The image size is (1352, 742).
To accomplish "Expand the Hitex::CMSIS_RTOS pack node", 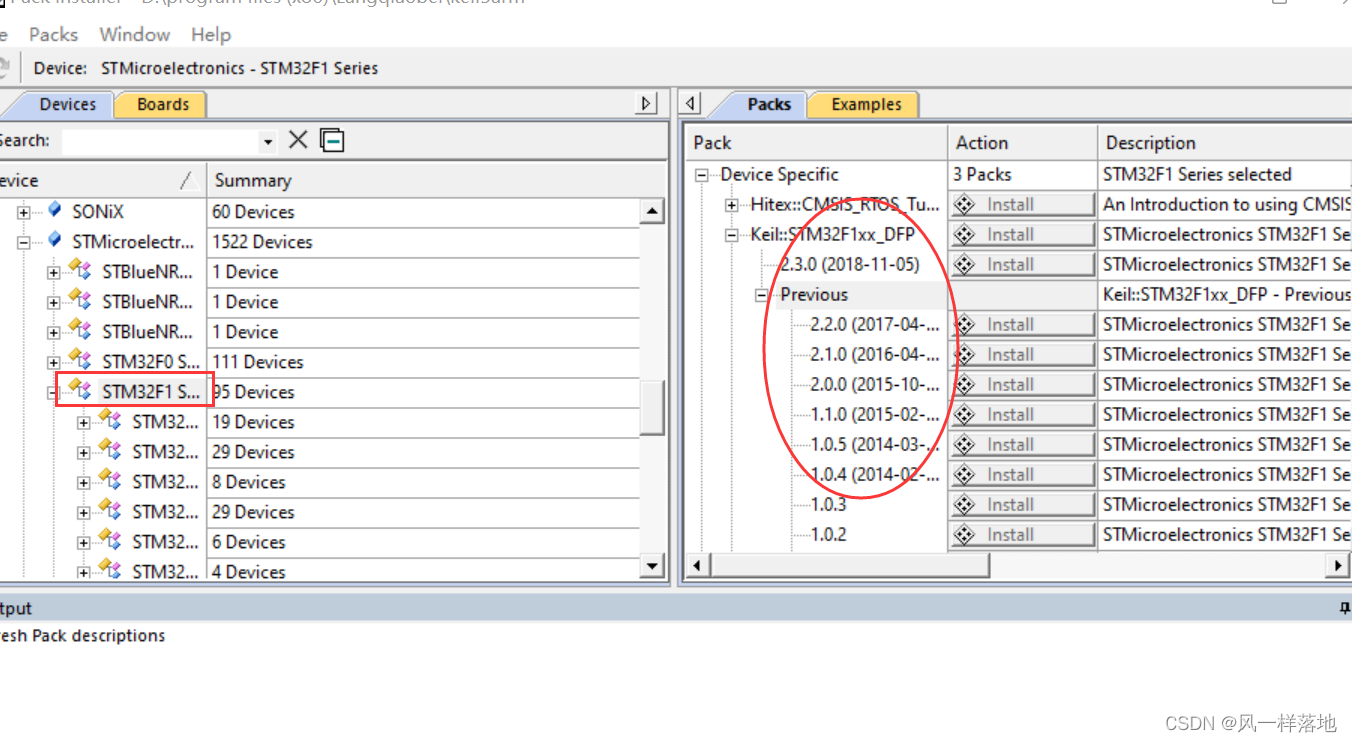I will [x=732, y=205].
